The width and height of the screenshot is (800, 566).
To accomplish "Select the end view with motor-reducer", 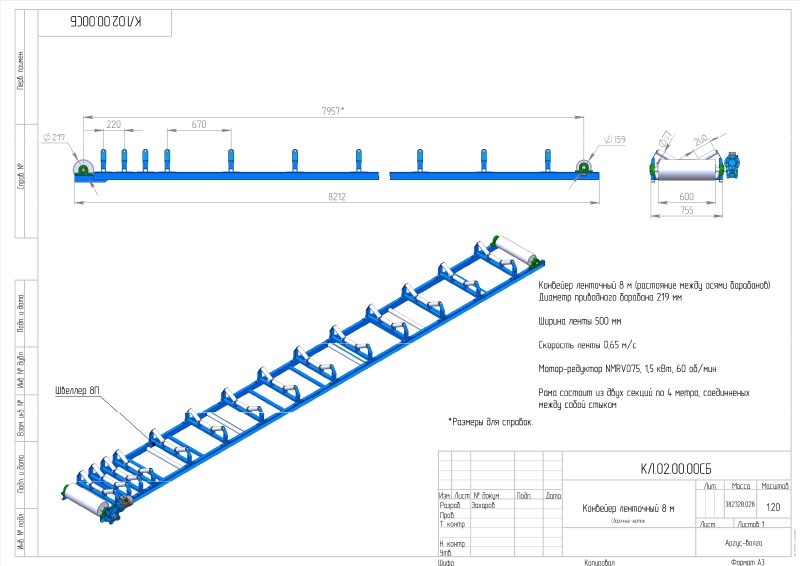I will click(695, 164).
